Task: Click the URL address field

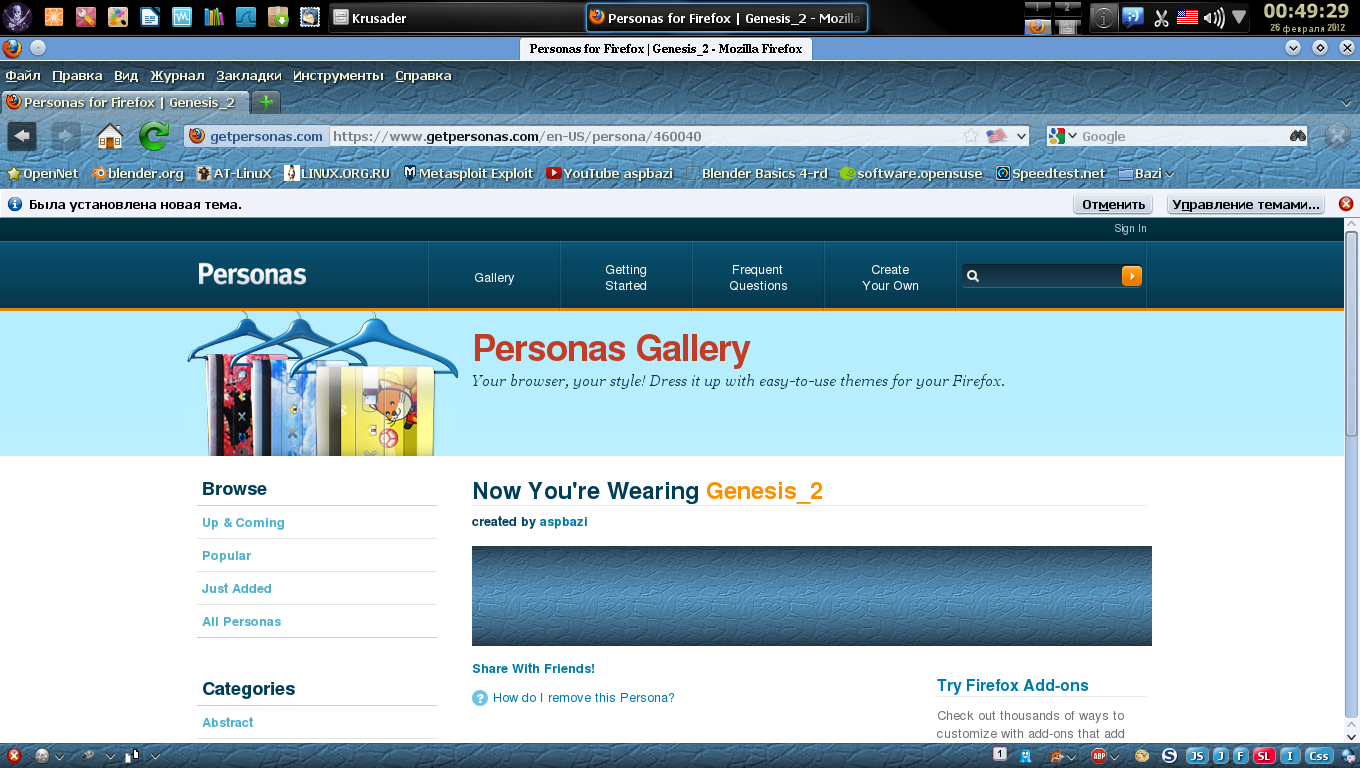Action: pyautogui.click(x=645, y=136)
